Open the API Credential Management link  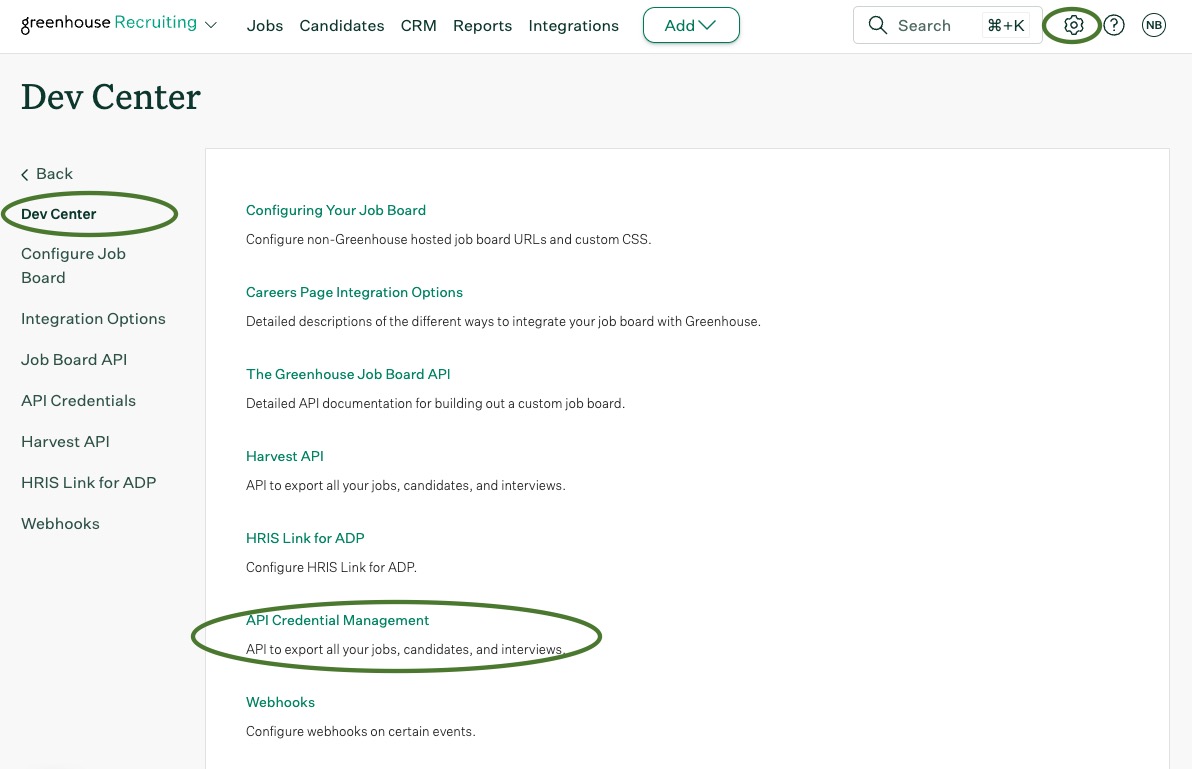click(338, 620)
